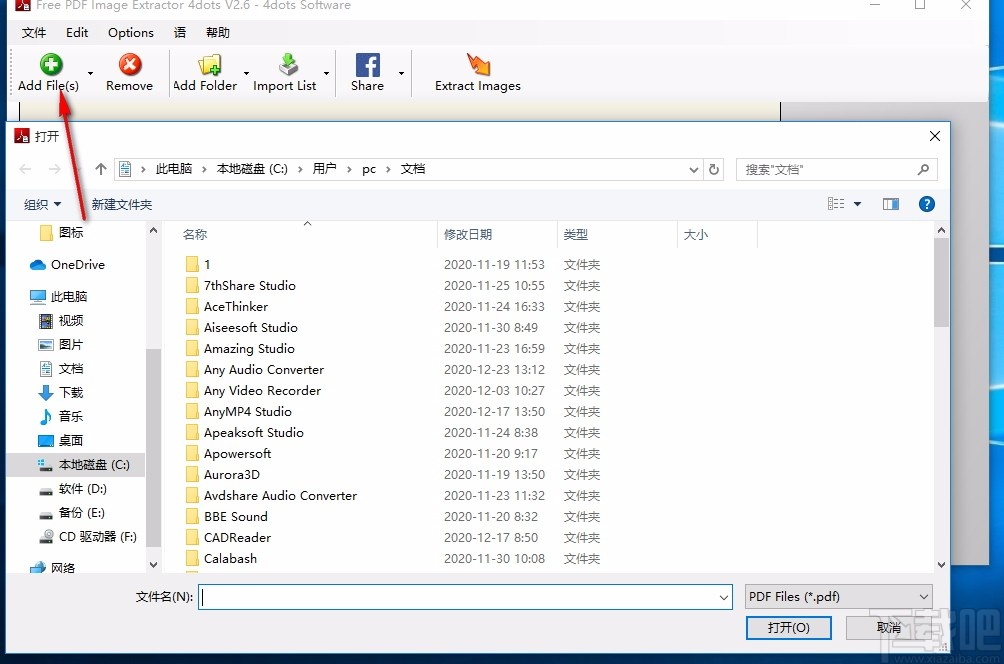
Task: Expand the 组织 dropdown menu
Action: tap(43, 204)
